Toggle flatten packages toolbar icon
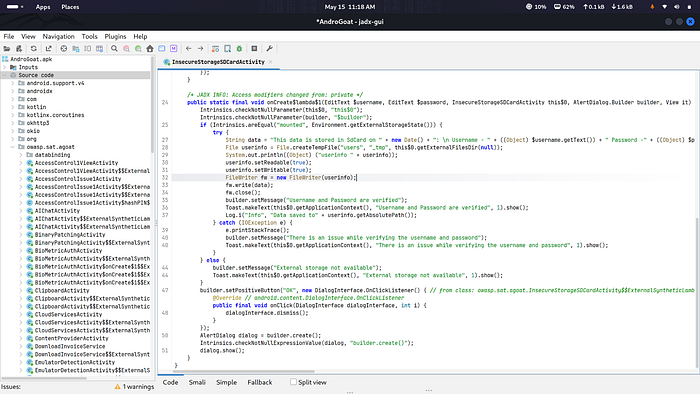The image size is (700, 394). (x=76, y=49)
